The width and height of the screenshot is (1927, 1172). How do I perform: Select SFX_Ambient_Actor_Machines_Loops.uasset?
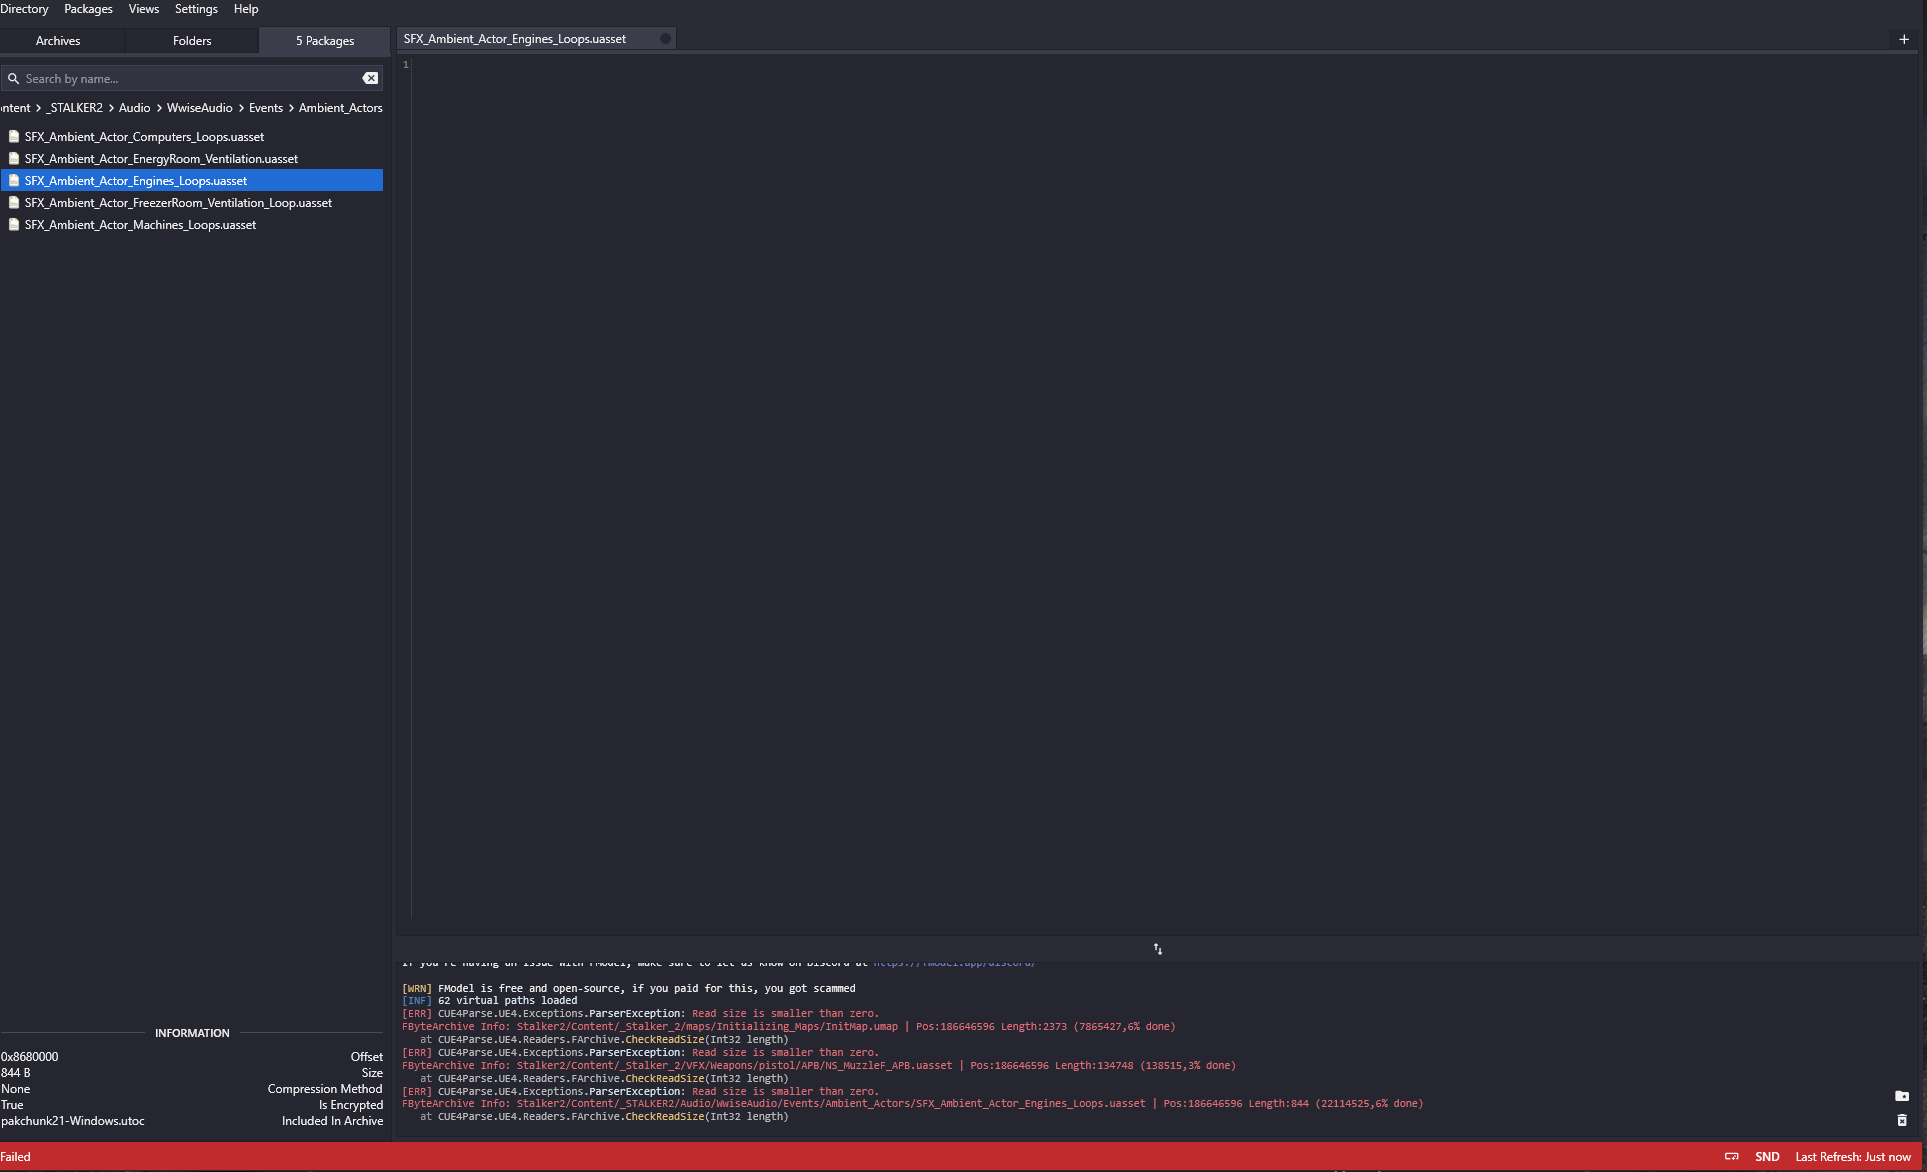pos(140,225)
